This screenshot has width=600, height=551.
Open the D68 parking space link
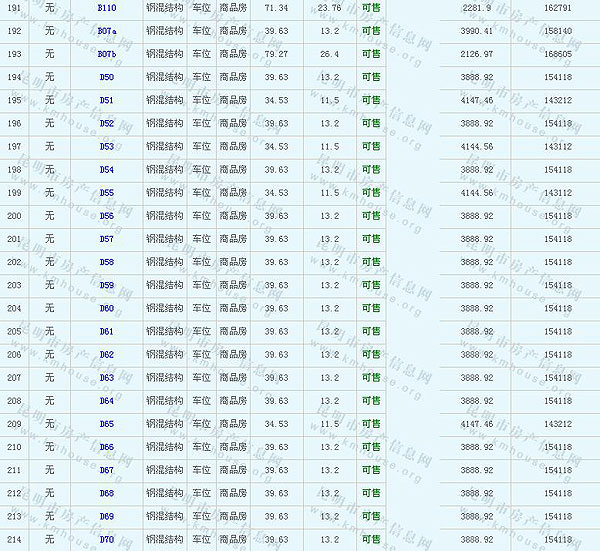click(107, 493)
